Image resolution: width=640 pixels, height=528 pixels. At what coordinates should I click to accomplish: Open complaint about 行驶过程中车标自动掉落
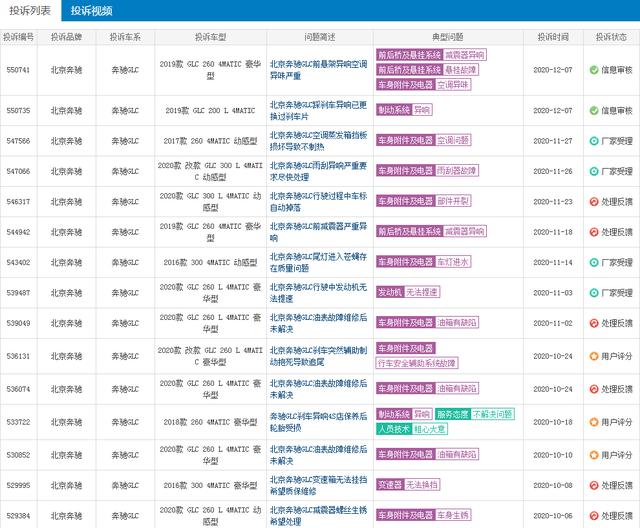[318, 202]
